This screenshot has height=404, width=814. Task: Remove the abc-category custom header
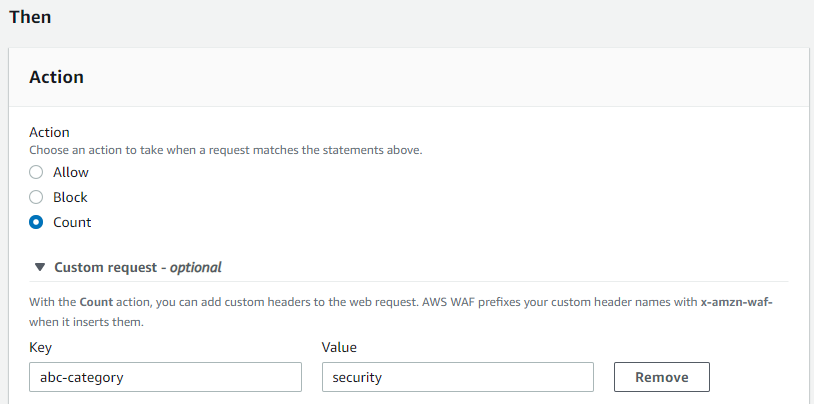click(x=661, y=377)
